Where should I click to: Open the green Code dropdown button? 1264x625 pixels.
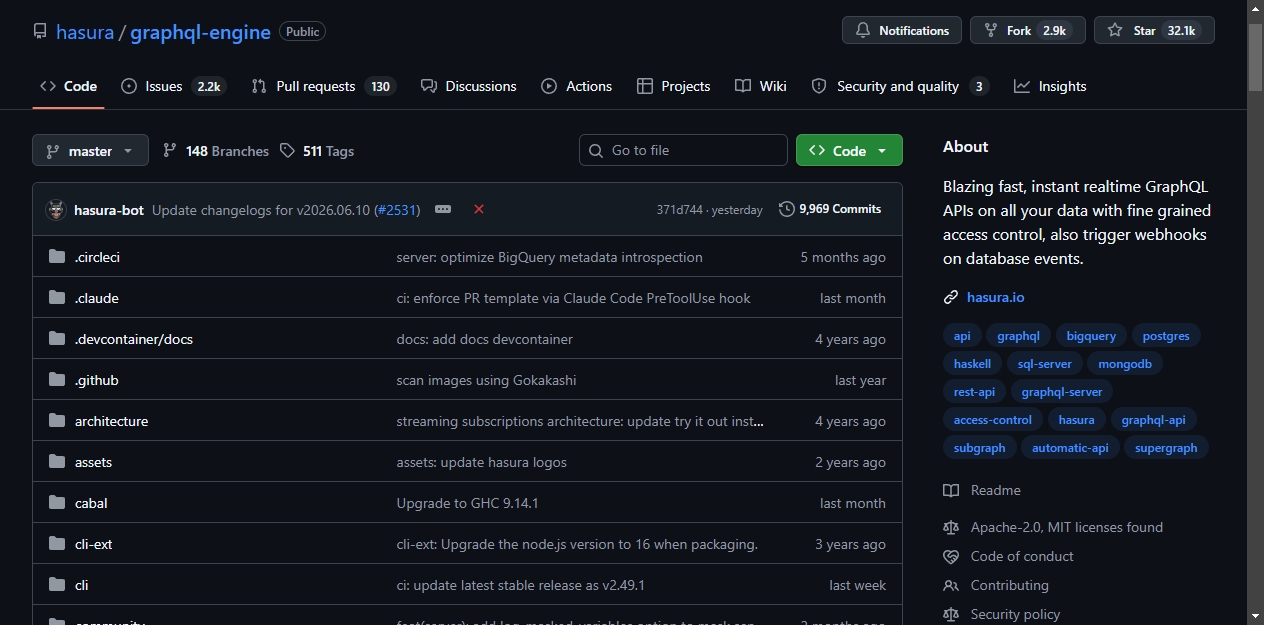click(849, 150)
